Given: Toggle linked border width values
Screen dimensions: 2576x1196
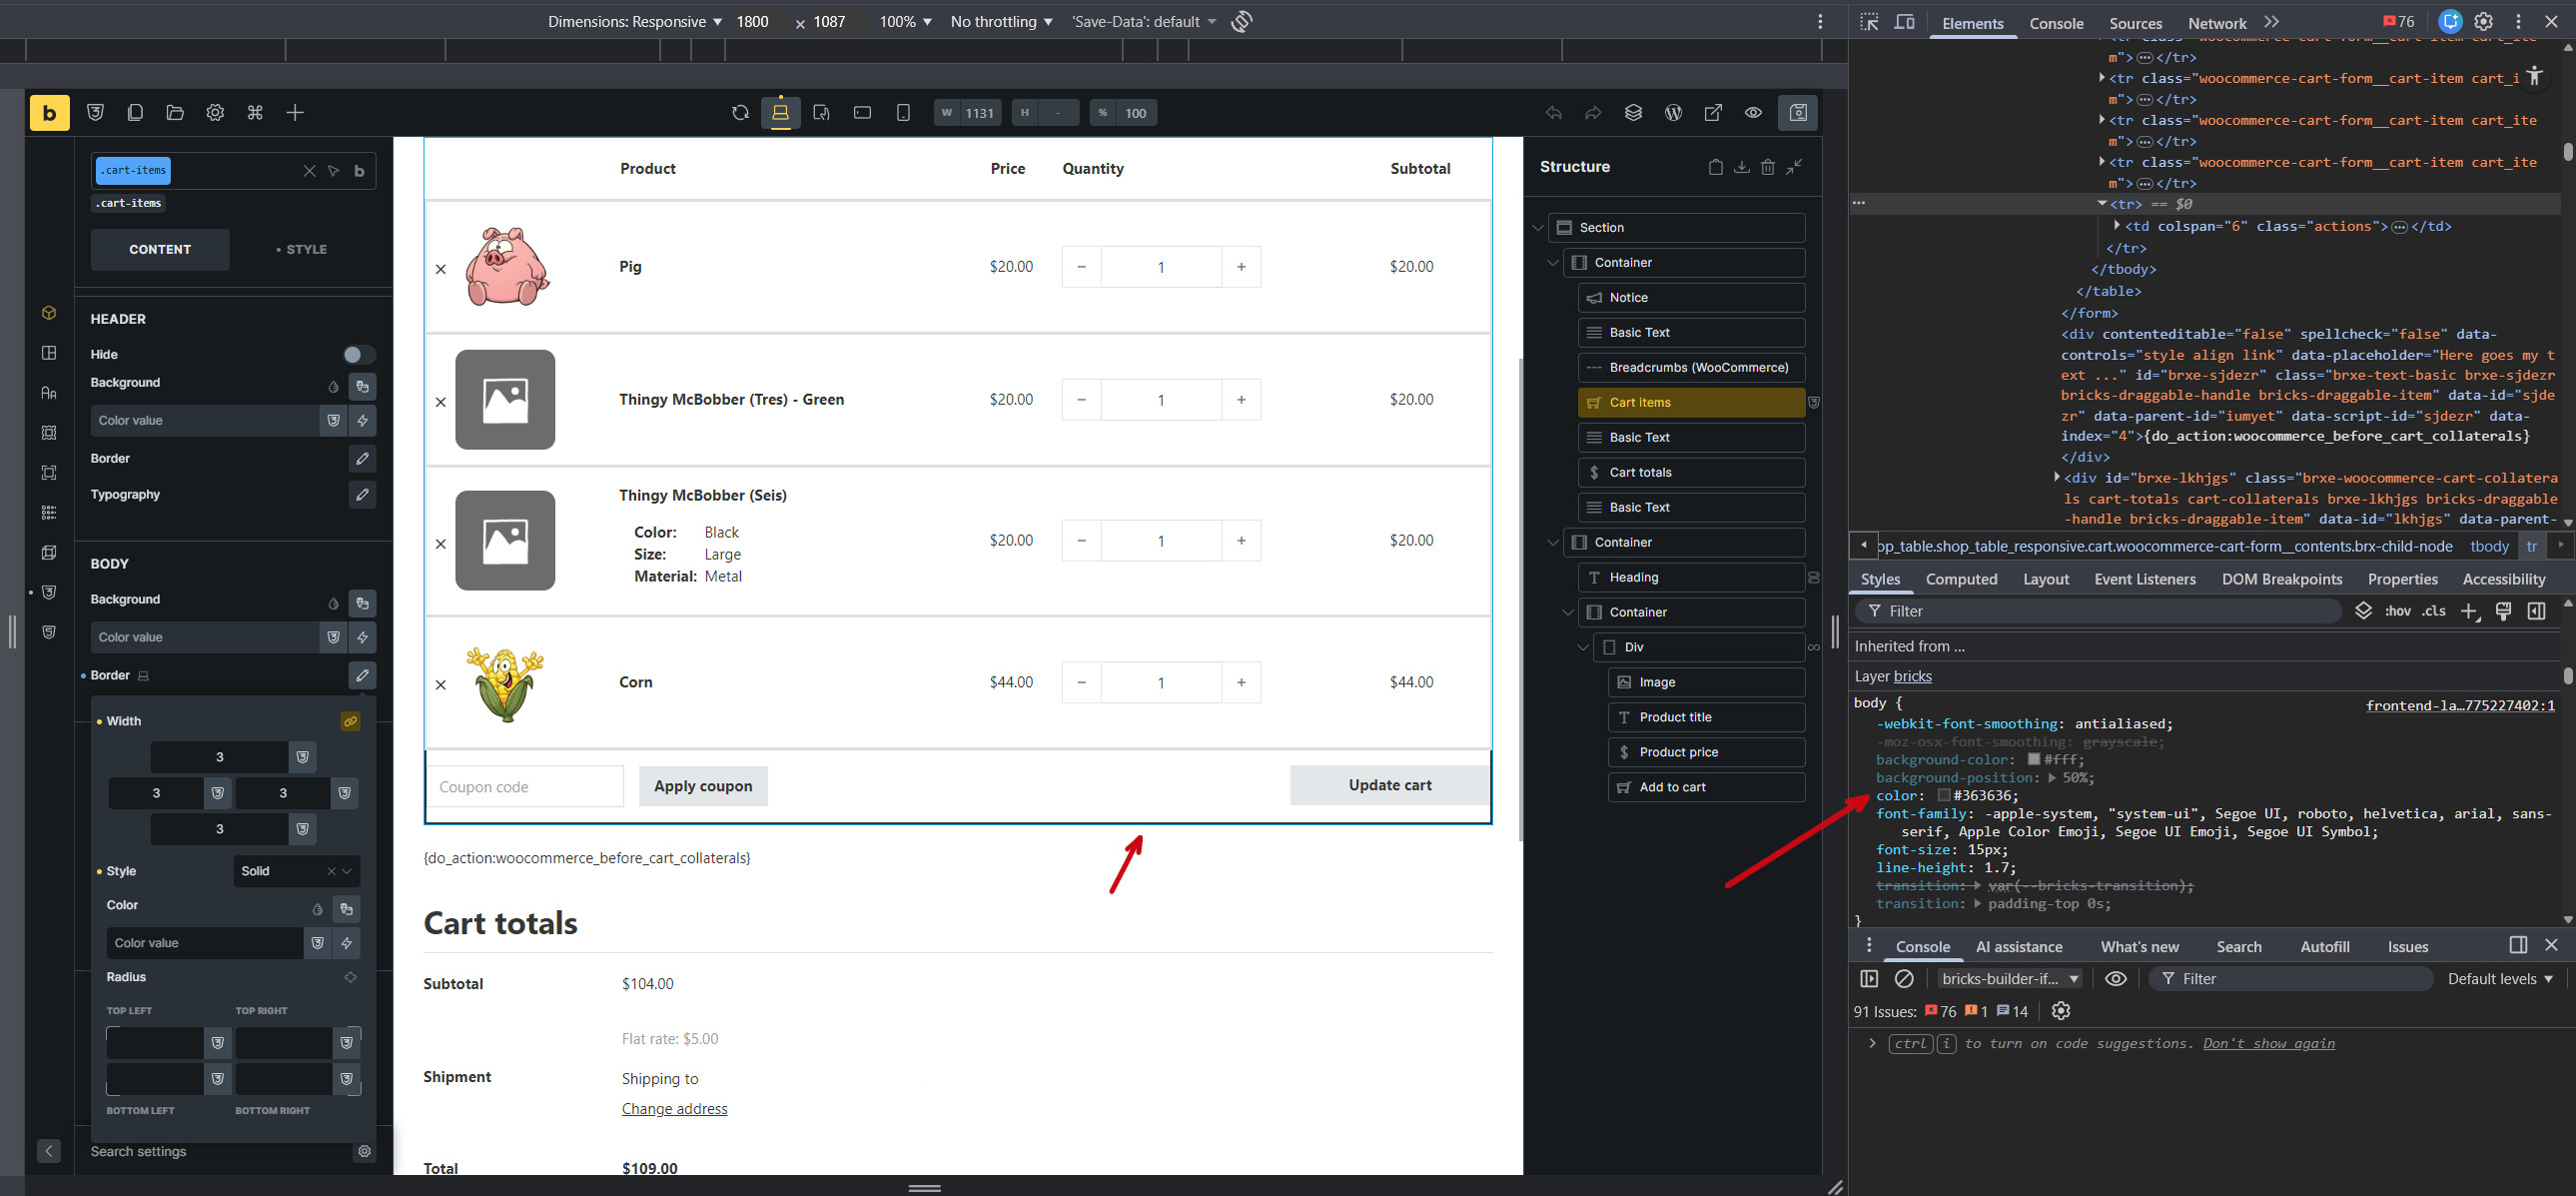Looking at the screenshot, I should point(350,721).
